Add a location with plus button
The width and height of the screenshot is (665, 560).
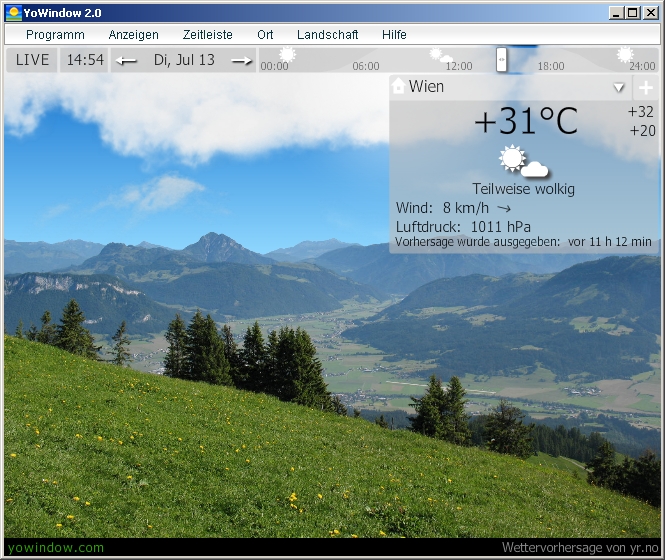coord(645,88)
